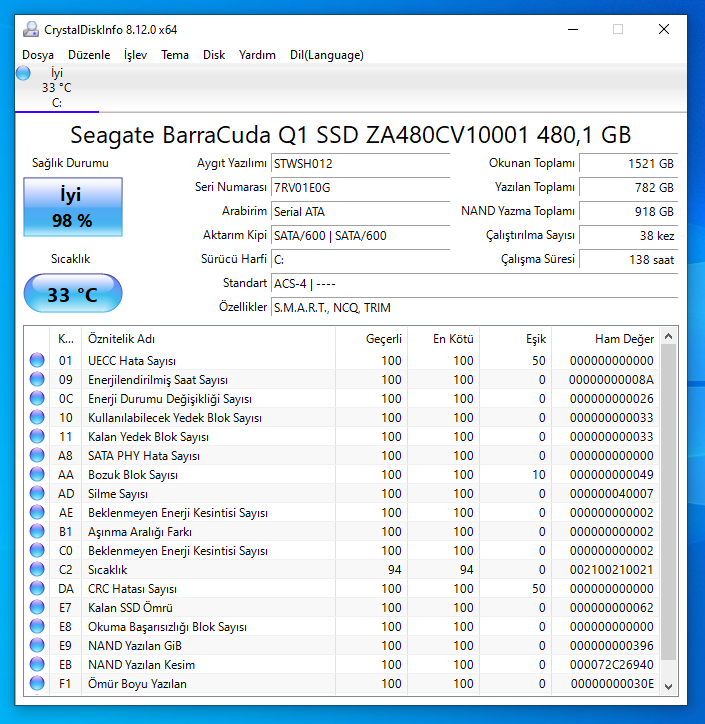
Task: Click the NAND Yazma Toplamı value 918 GB
Action: pyautogui.click(x=628, y=212)
